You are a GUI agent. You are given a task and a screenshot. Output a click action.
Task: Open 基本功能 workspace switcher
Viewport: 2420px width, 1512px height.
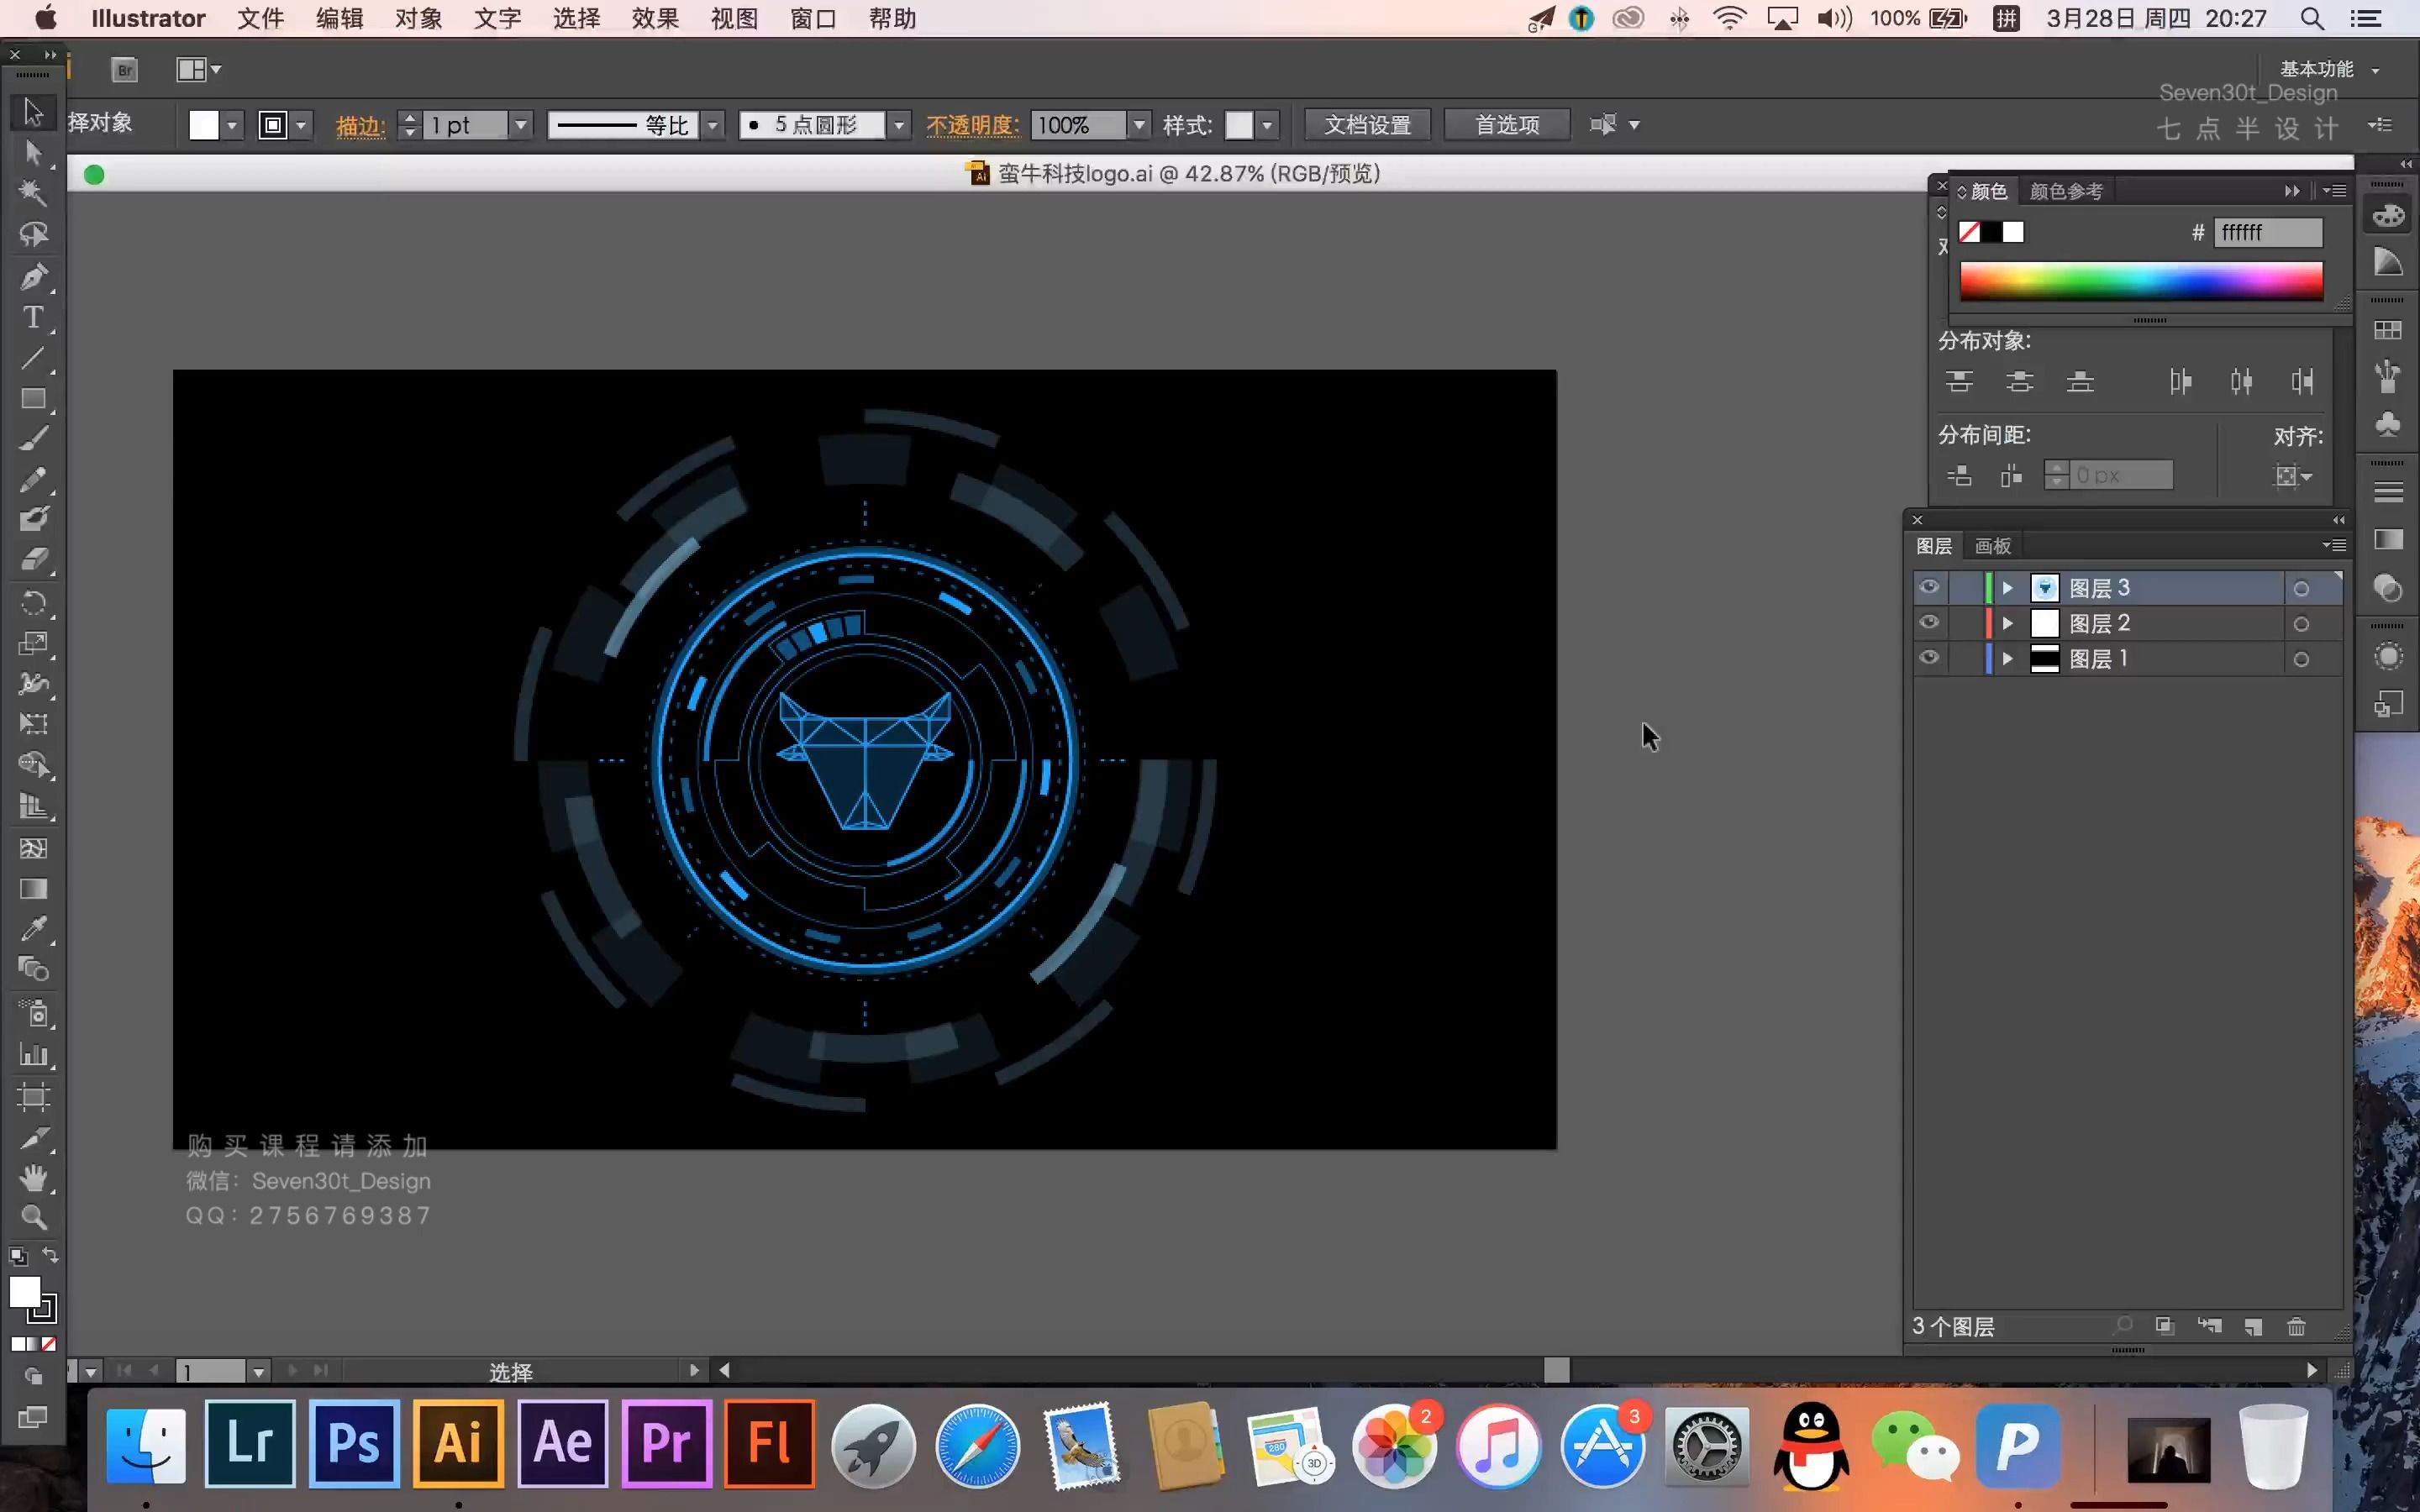pos(2328,69)
